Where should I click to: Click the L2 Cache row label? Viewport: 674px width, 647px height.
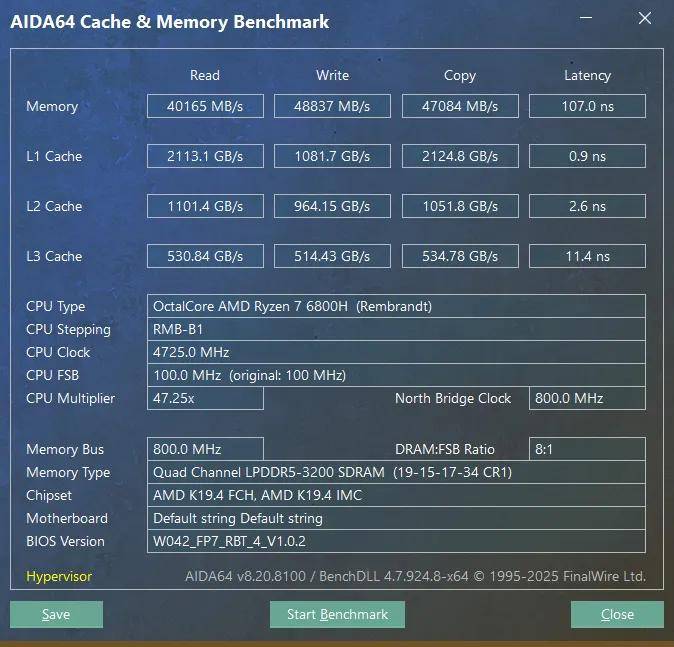click(x=54, y=206)
